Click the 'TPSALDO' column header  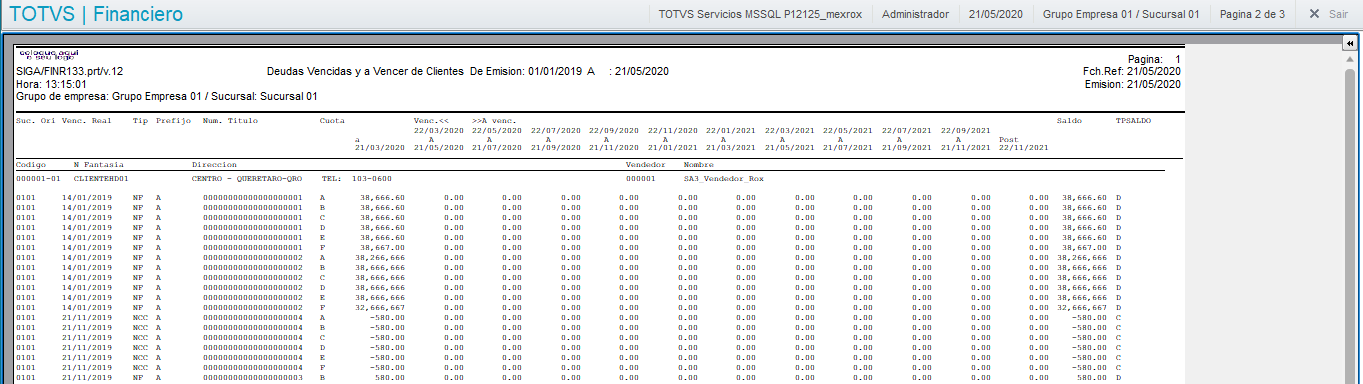point(1132,120)
